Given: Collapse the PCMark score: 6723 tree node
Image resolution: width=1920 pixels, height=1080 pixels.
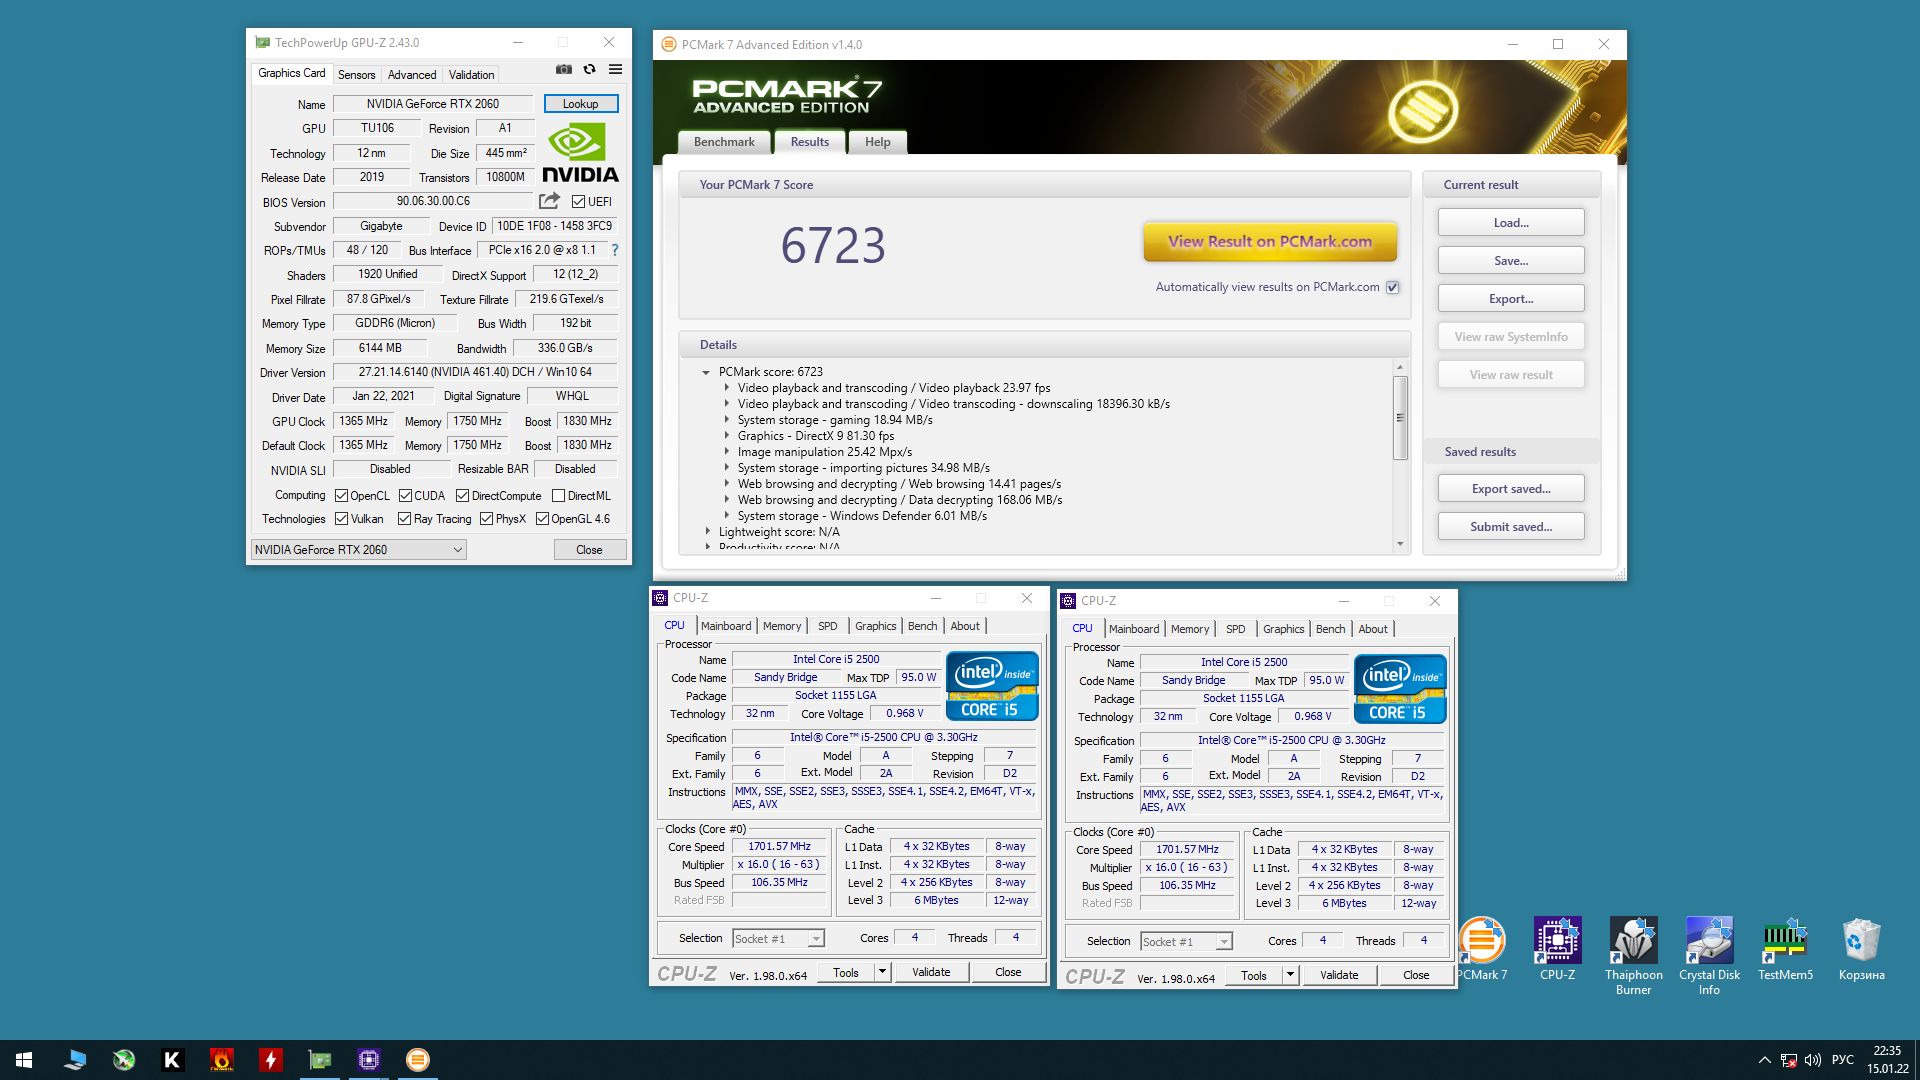Looking at the screenshot, I should pyautogui.click(x=706, y=372).
